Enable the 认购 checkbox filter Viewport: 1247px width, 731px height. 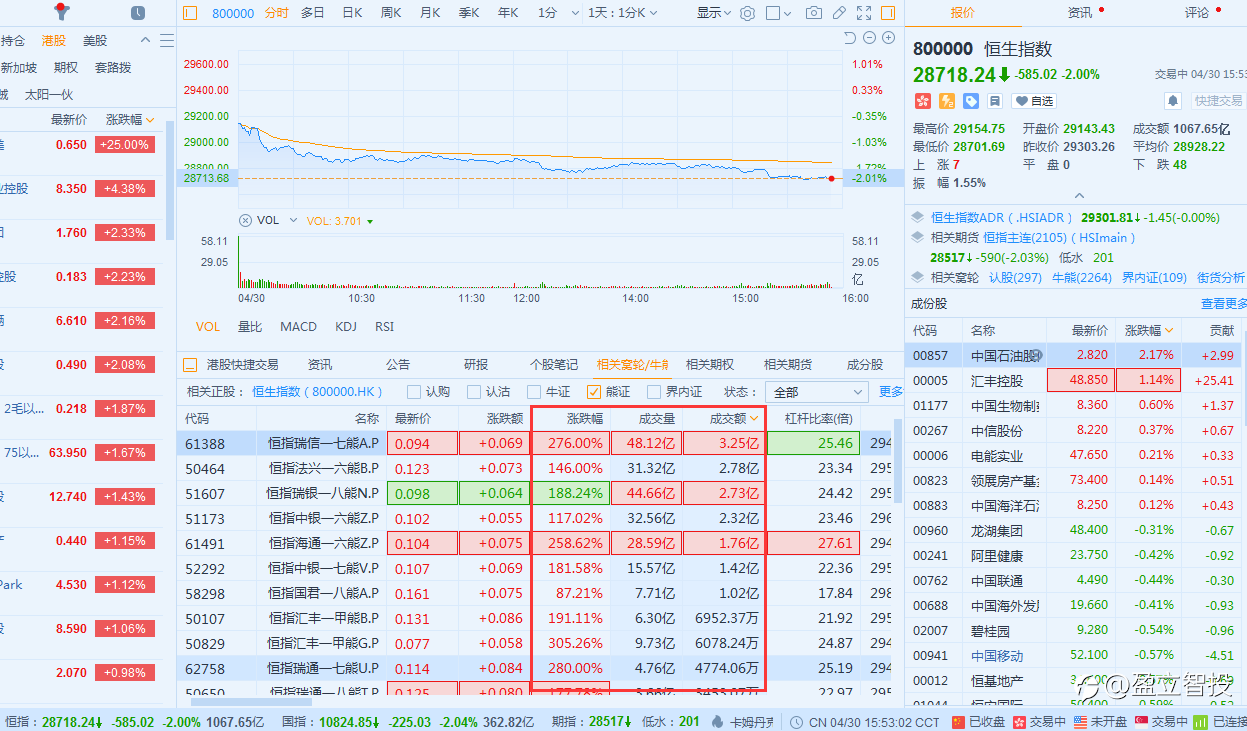click(x=414, y=392)
